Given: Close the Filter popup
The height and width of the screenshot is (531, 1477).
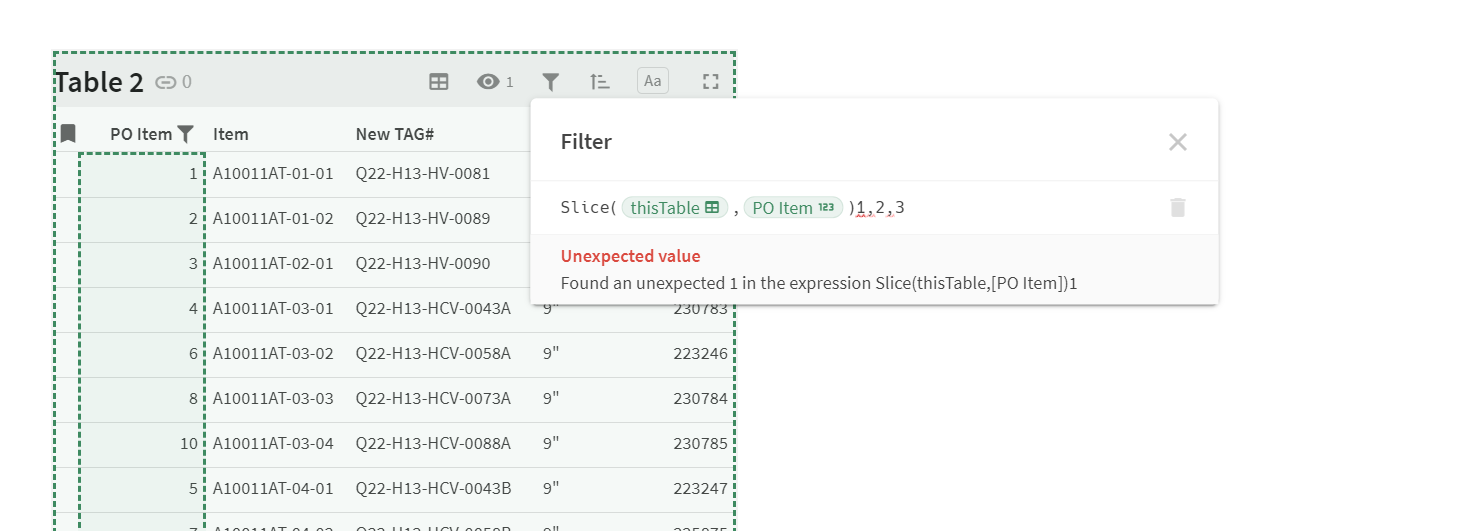Looking at the screenshot, I should (x=1178, y=142).
